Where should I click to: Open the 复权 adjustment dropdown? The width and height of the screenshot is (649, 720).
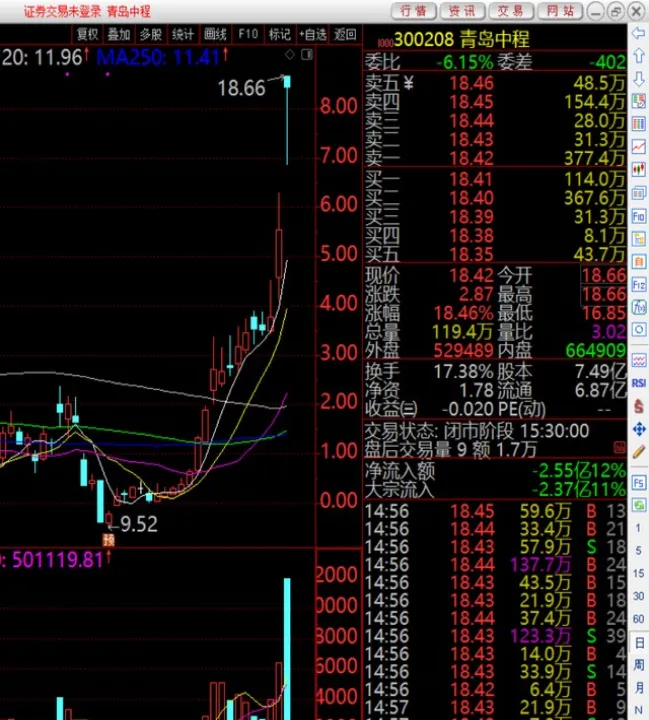[87, 34]
